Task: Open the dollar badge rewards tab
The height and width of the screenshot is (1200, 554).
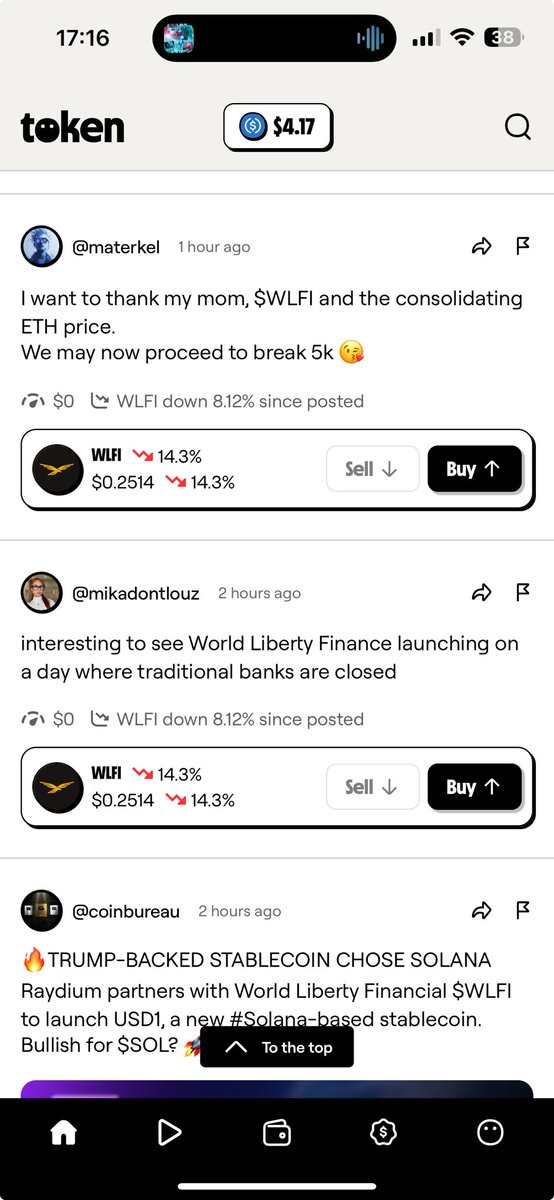Action: coord(383,1131)
